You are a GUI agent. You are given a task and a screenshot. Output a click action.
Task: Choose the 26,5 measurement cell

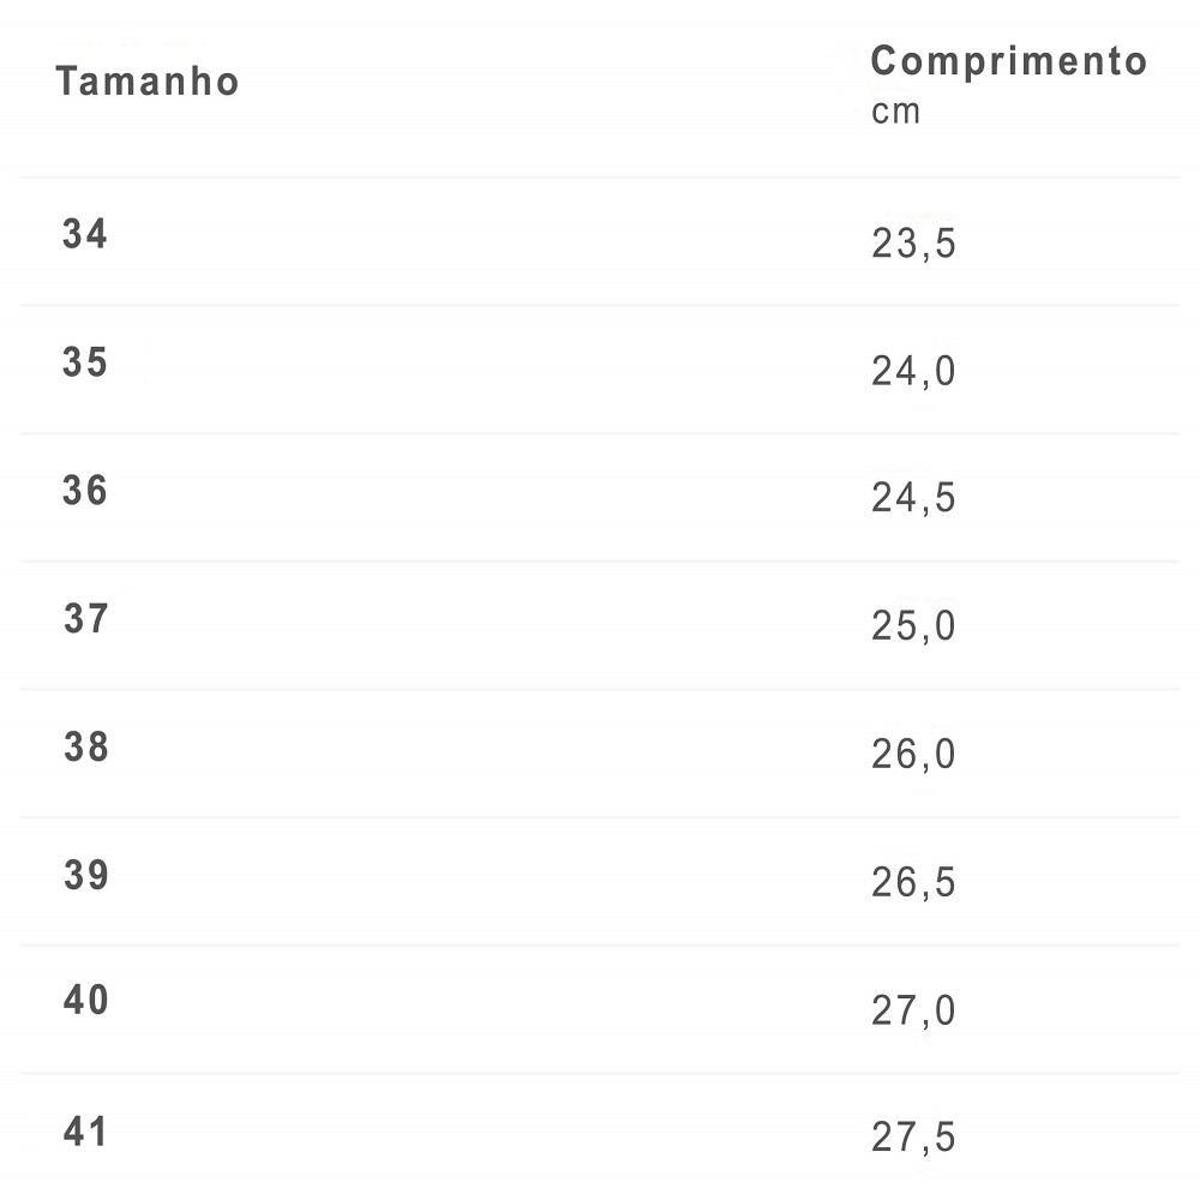(913, 882)
